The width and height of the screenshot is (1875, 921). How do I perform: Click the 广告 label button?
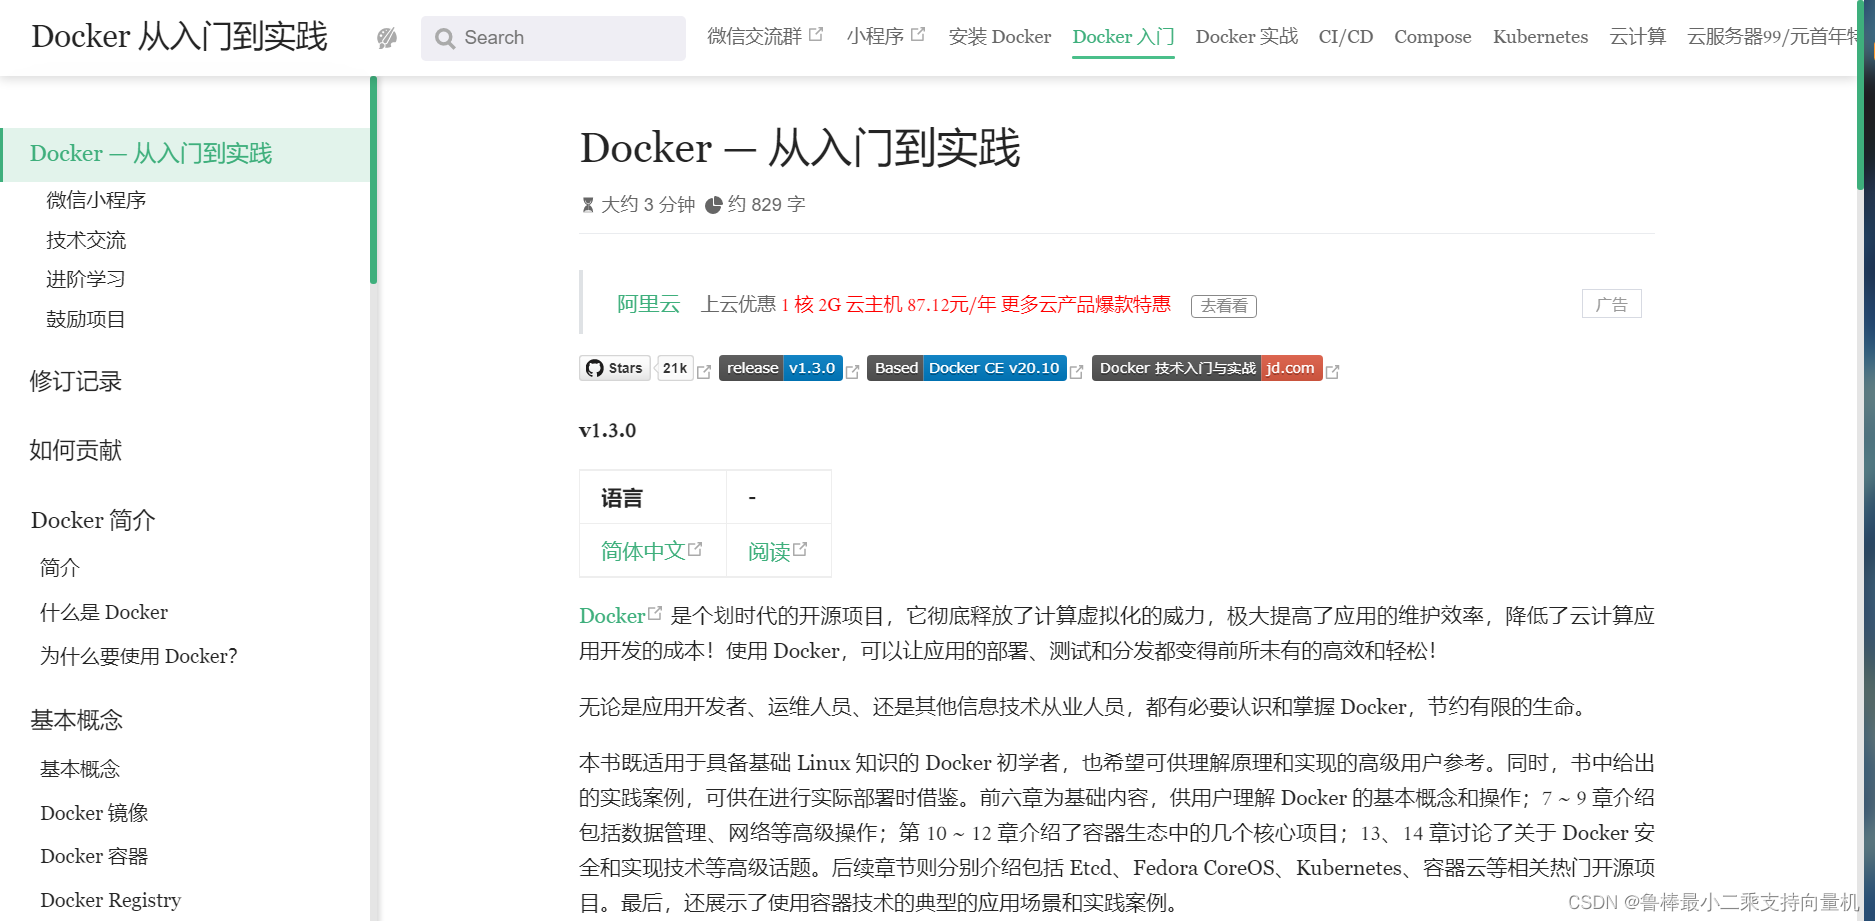point(1612,304)
